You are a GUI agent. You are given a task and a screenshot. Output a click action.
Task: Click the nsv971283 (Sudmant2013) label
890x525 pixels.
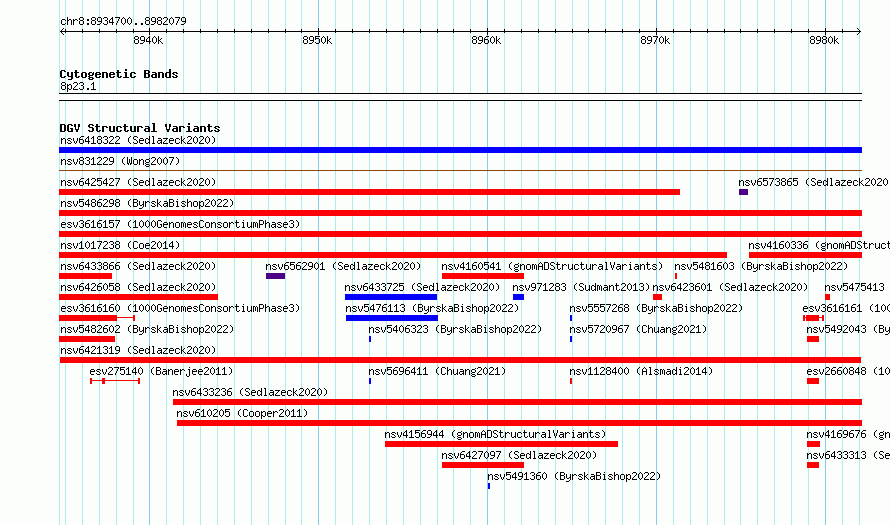tap(581, 287)
